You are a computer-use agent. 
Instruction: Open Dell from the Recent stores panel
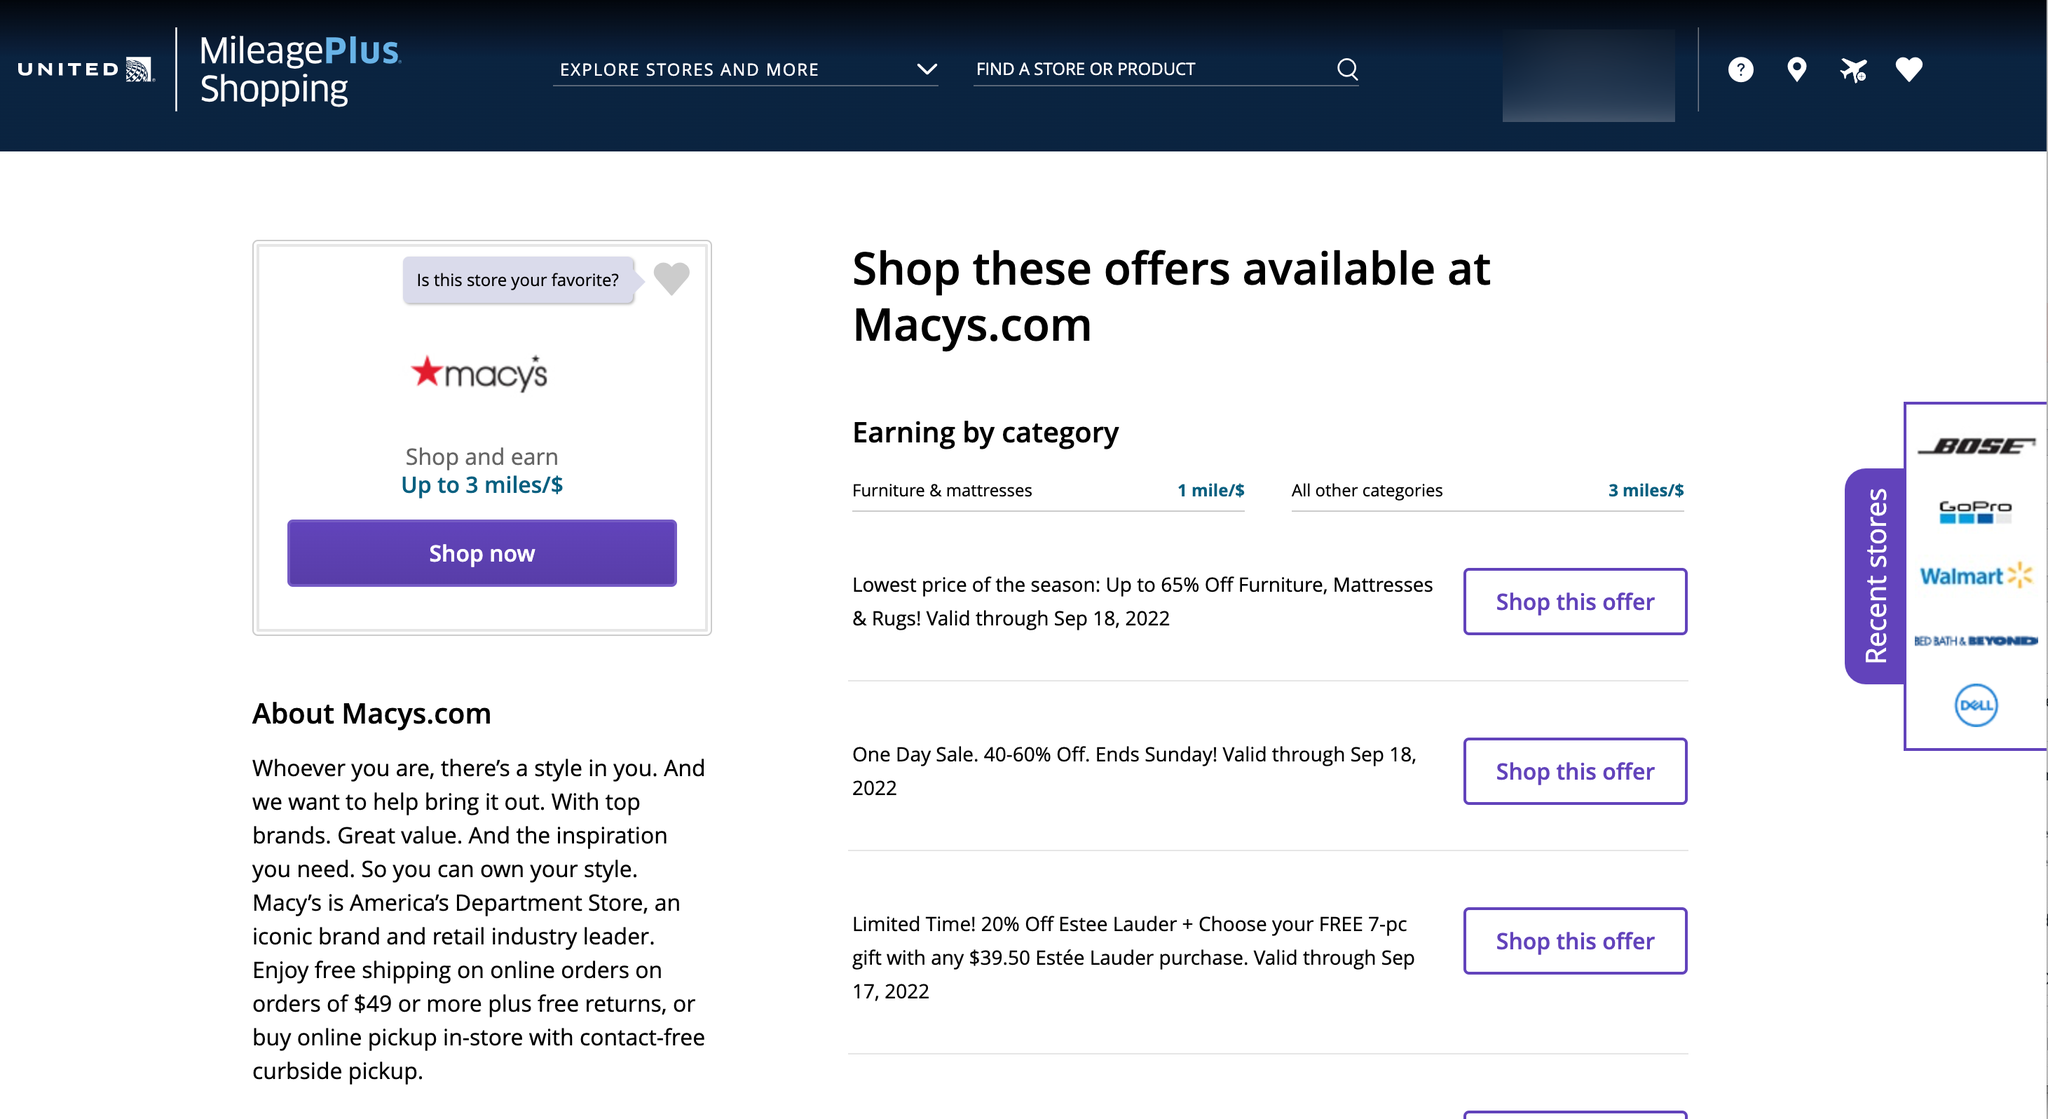pos(1975,705)
